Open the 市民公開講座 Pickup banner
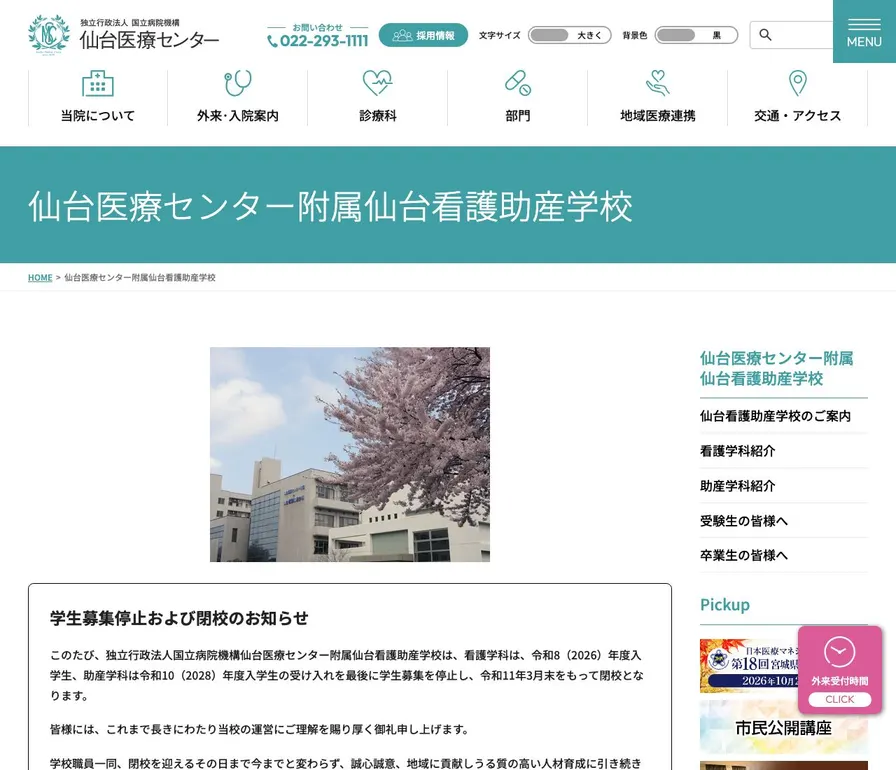 point(783,727)
